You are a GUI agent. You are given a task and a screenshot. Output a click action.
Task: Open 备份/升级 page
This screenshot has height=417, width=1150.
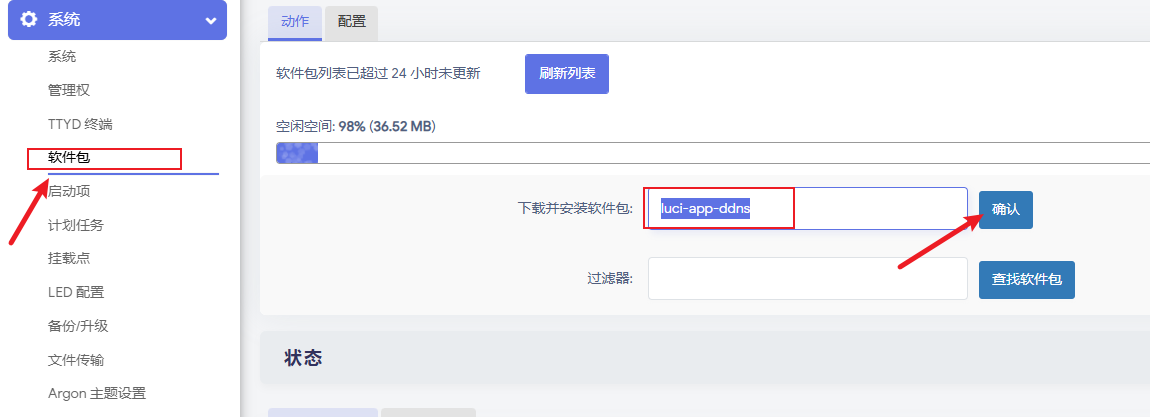coord(78,326)
